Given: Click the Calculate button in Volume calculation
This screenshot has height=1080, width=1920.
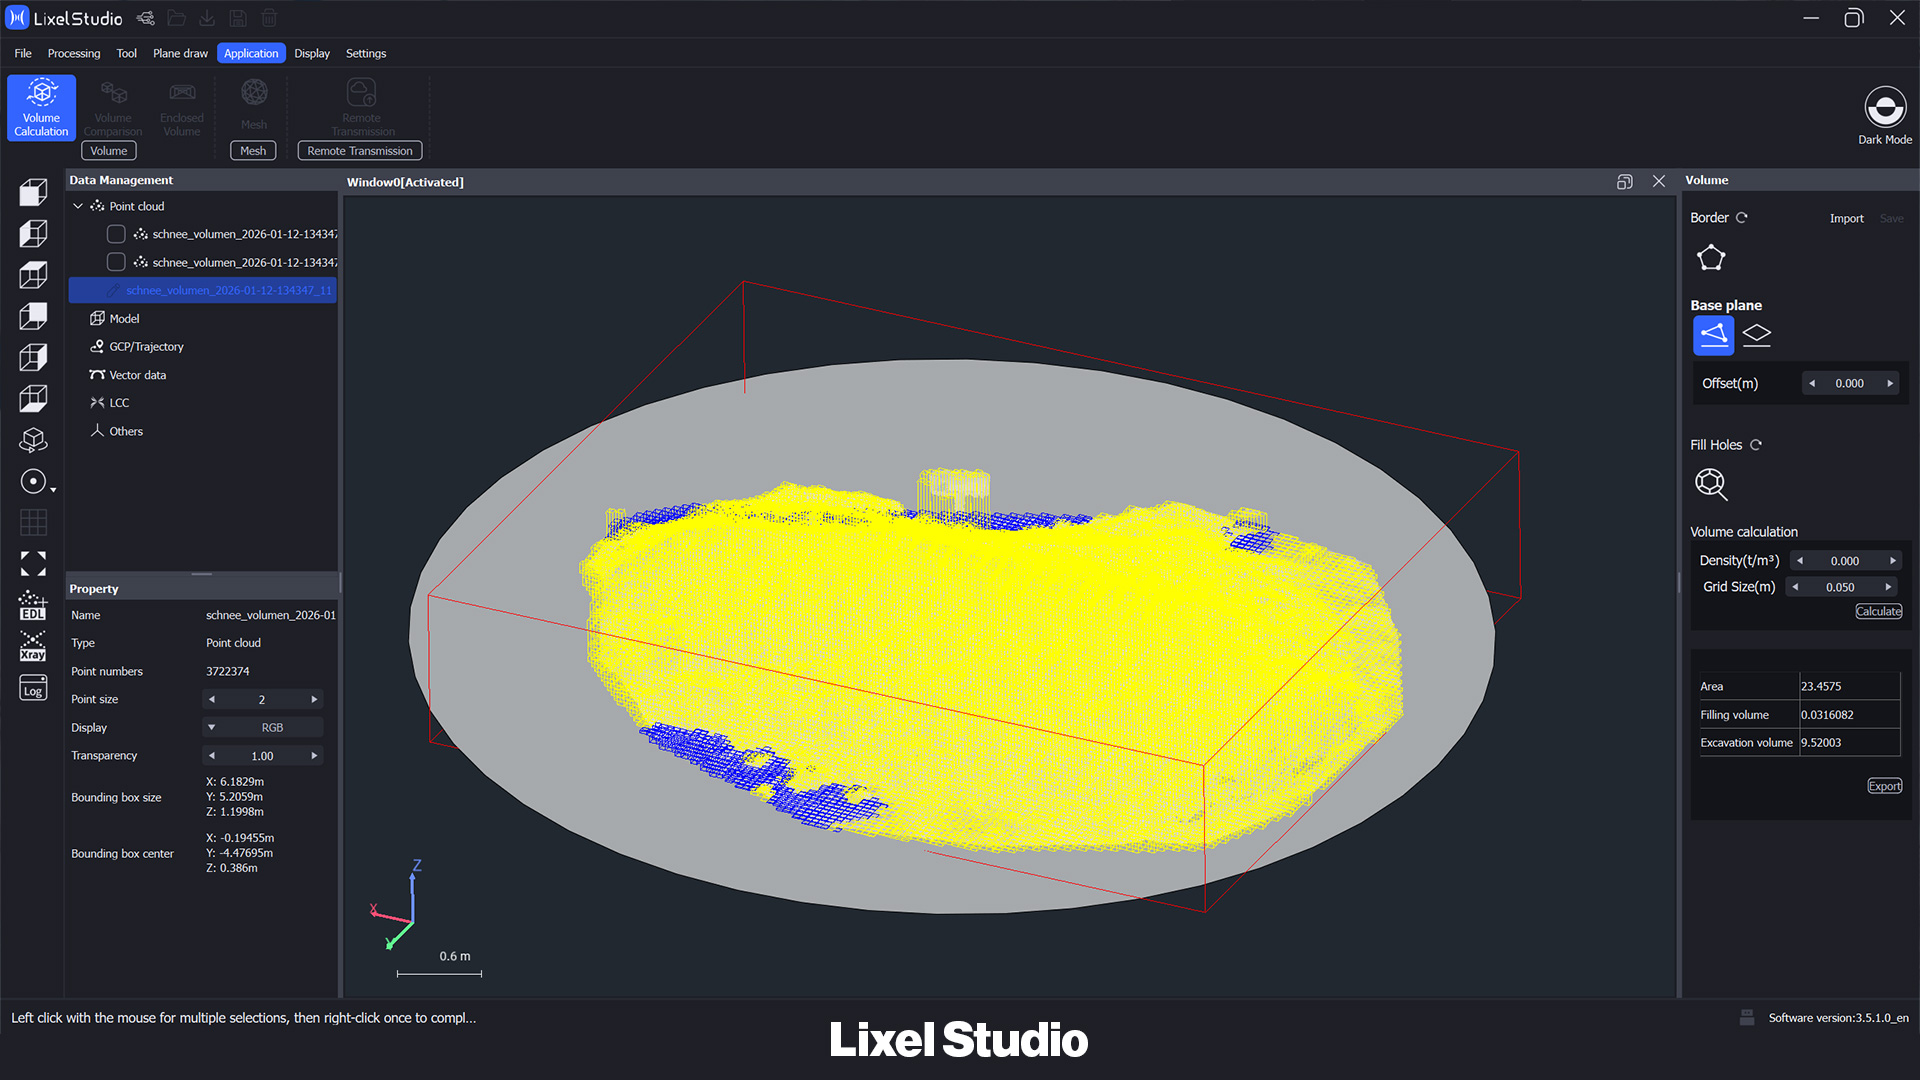Looking at the screenshot, I should coord(1878,610).
